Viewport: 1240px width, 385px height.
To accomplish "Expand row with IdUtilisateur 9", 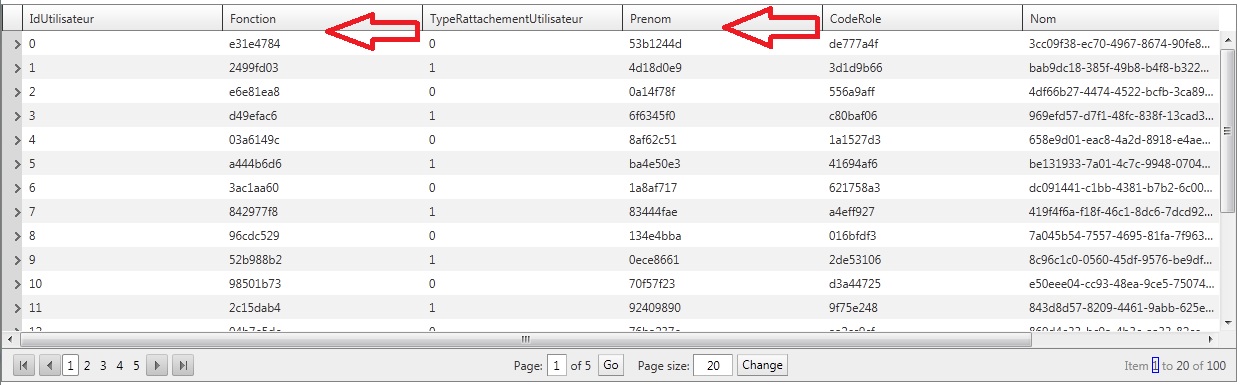I will point(17,260).
